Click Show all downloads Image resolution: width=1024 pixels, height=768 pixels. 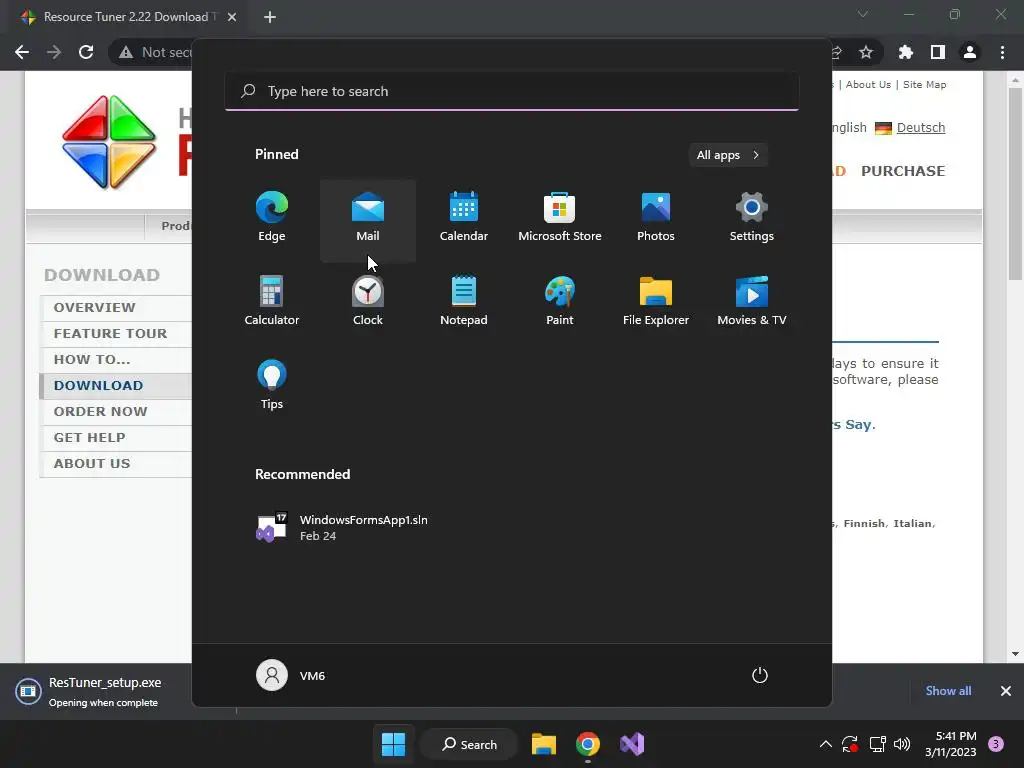pyautogui.click(x=948, y=691)
